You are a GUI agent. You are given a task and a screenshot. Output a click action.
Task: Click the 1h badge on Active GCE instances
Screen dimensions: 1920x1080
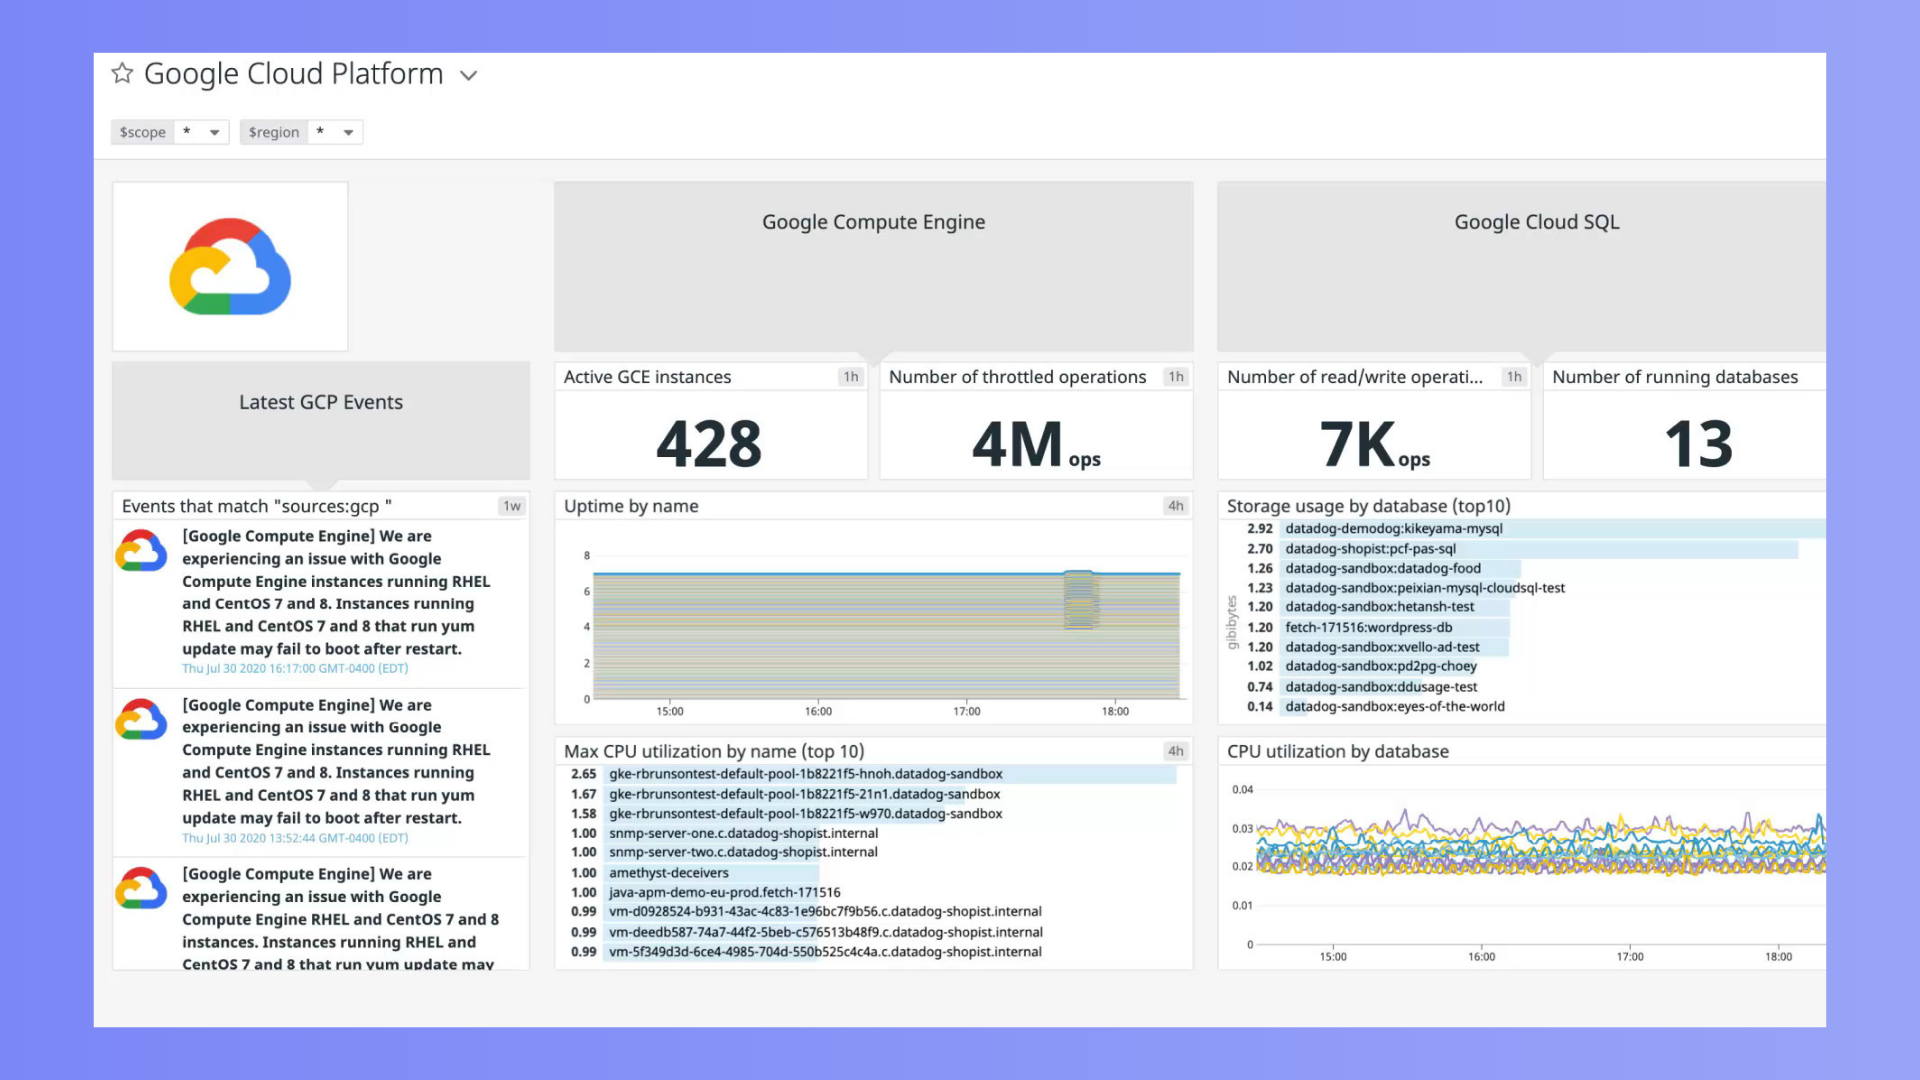pos(851,377)
